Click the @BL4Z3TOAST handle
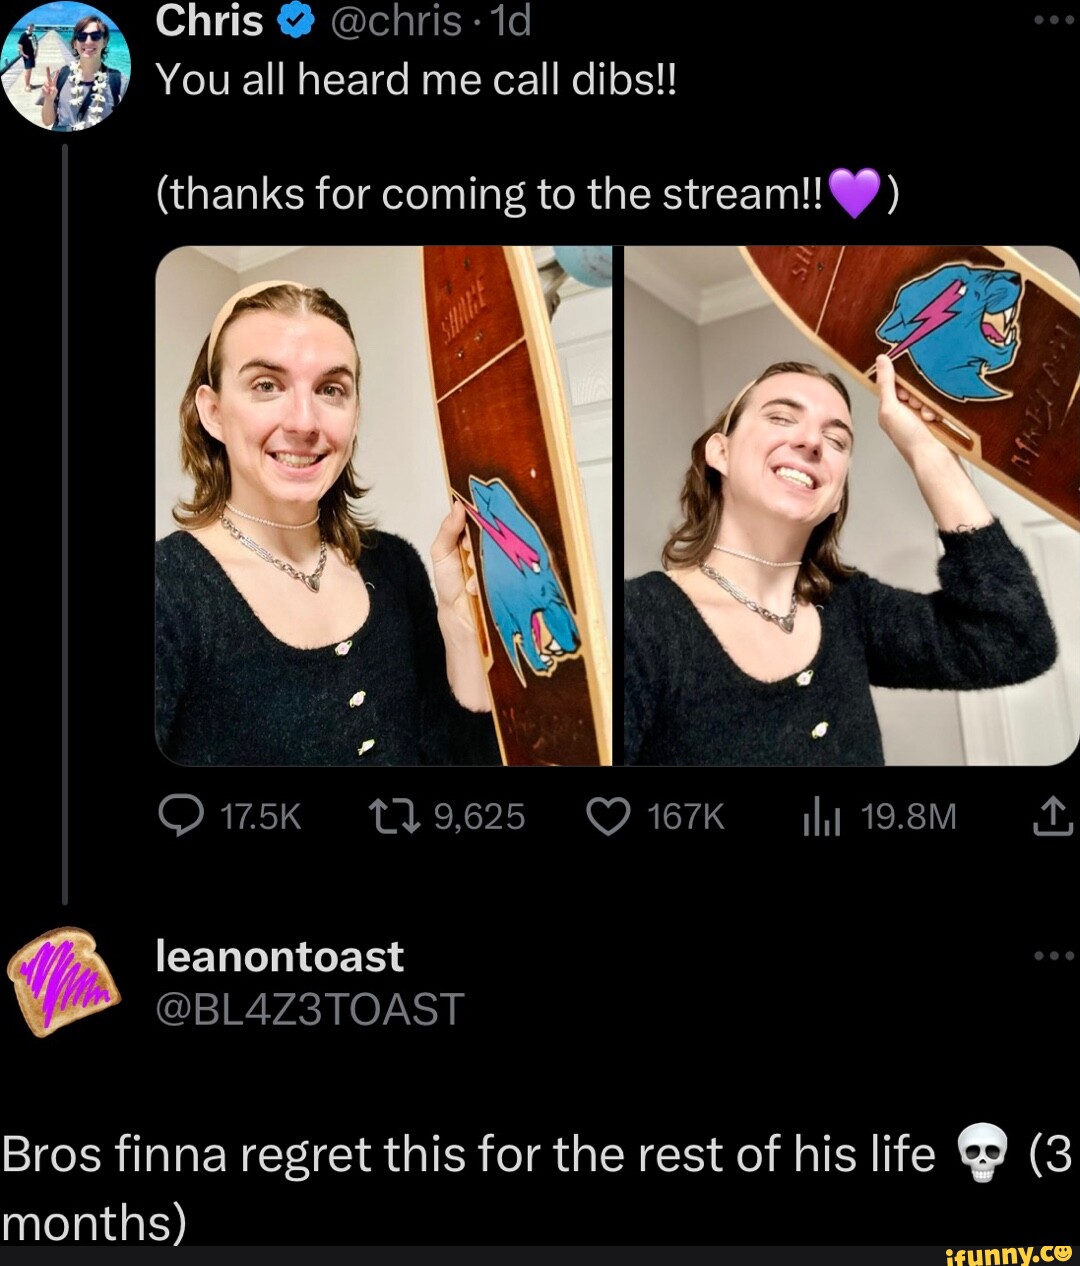This screenshot has width=1080, height=1266. click(x=310, y=1009)
